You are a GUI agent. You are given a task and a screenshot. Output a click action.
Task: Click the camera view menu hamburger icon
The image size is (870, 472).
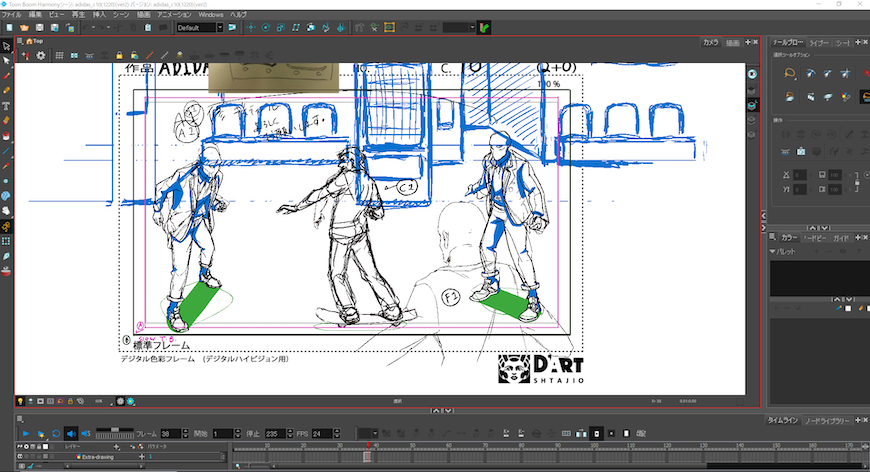[x=20, y=41]
